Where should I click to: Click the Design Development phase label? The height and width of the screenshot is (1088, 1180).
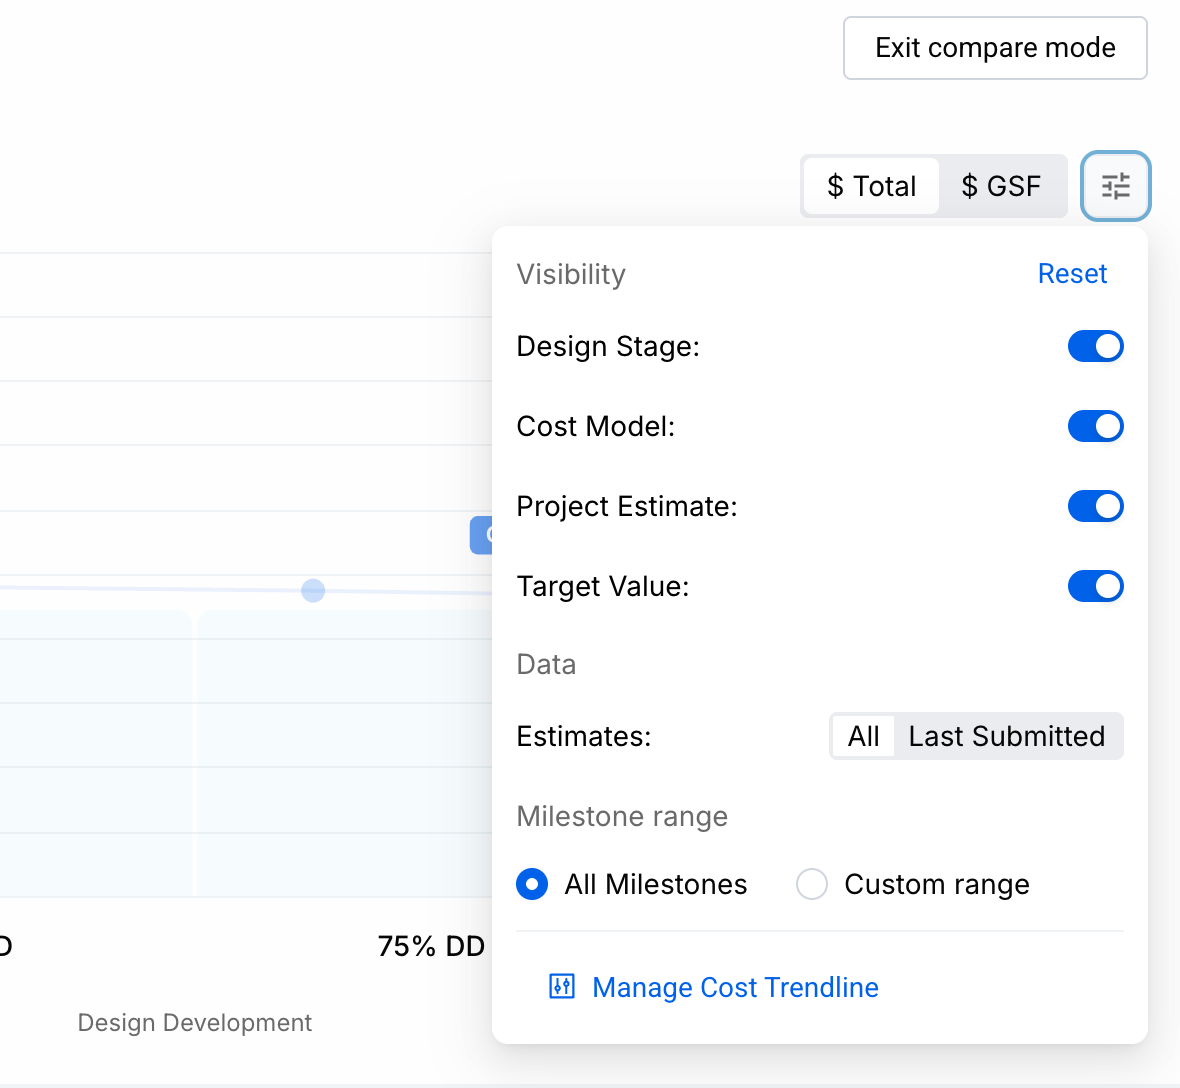click(x=194, y=1023)
